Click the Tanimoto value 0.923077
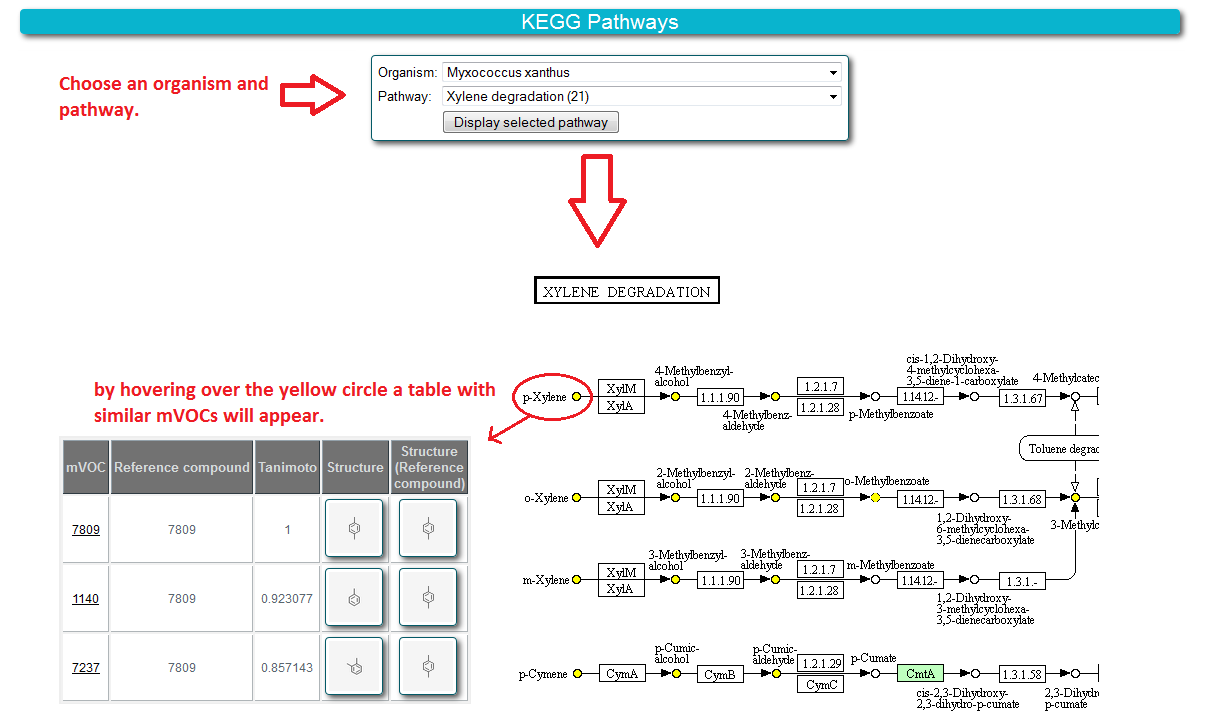Screen dimensions: 1209x719 (x=287, y=599)
